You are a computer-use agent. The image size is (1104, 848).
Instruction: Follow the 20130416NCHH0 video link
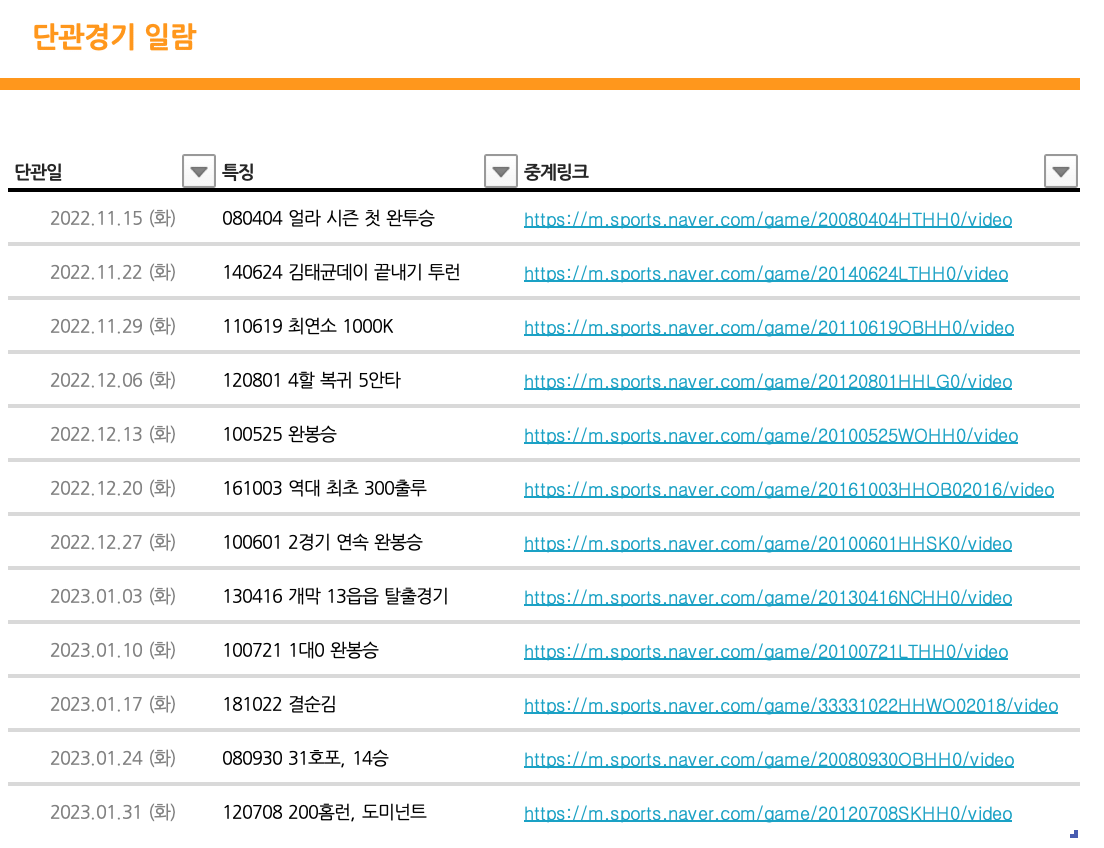[x=767, y=597]
